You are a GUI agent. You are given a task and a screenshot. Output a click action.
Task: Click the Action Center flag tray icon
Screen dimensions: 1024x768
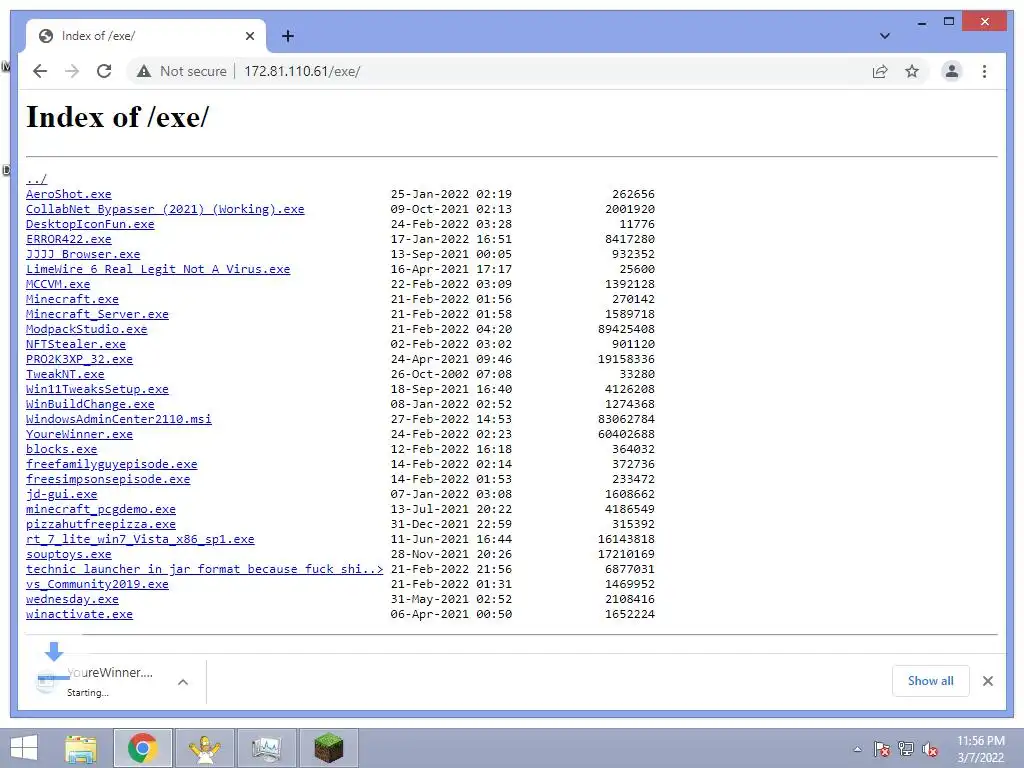click(x=881, y=749)
